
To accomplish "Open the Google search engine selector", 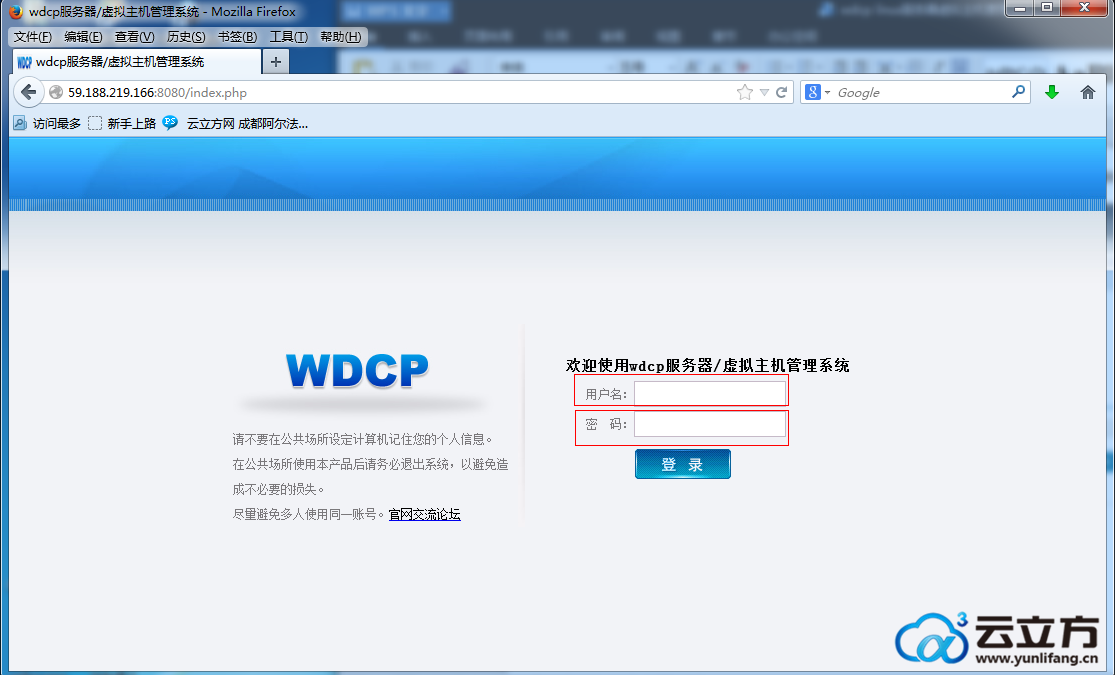I will click(x=818, y=92).
